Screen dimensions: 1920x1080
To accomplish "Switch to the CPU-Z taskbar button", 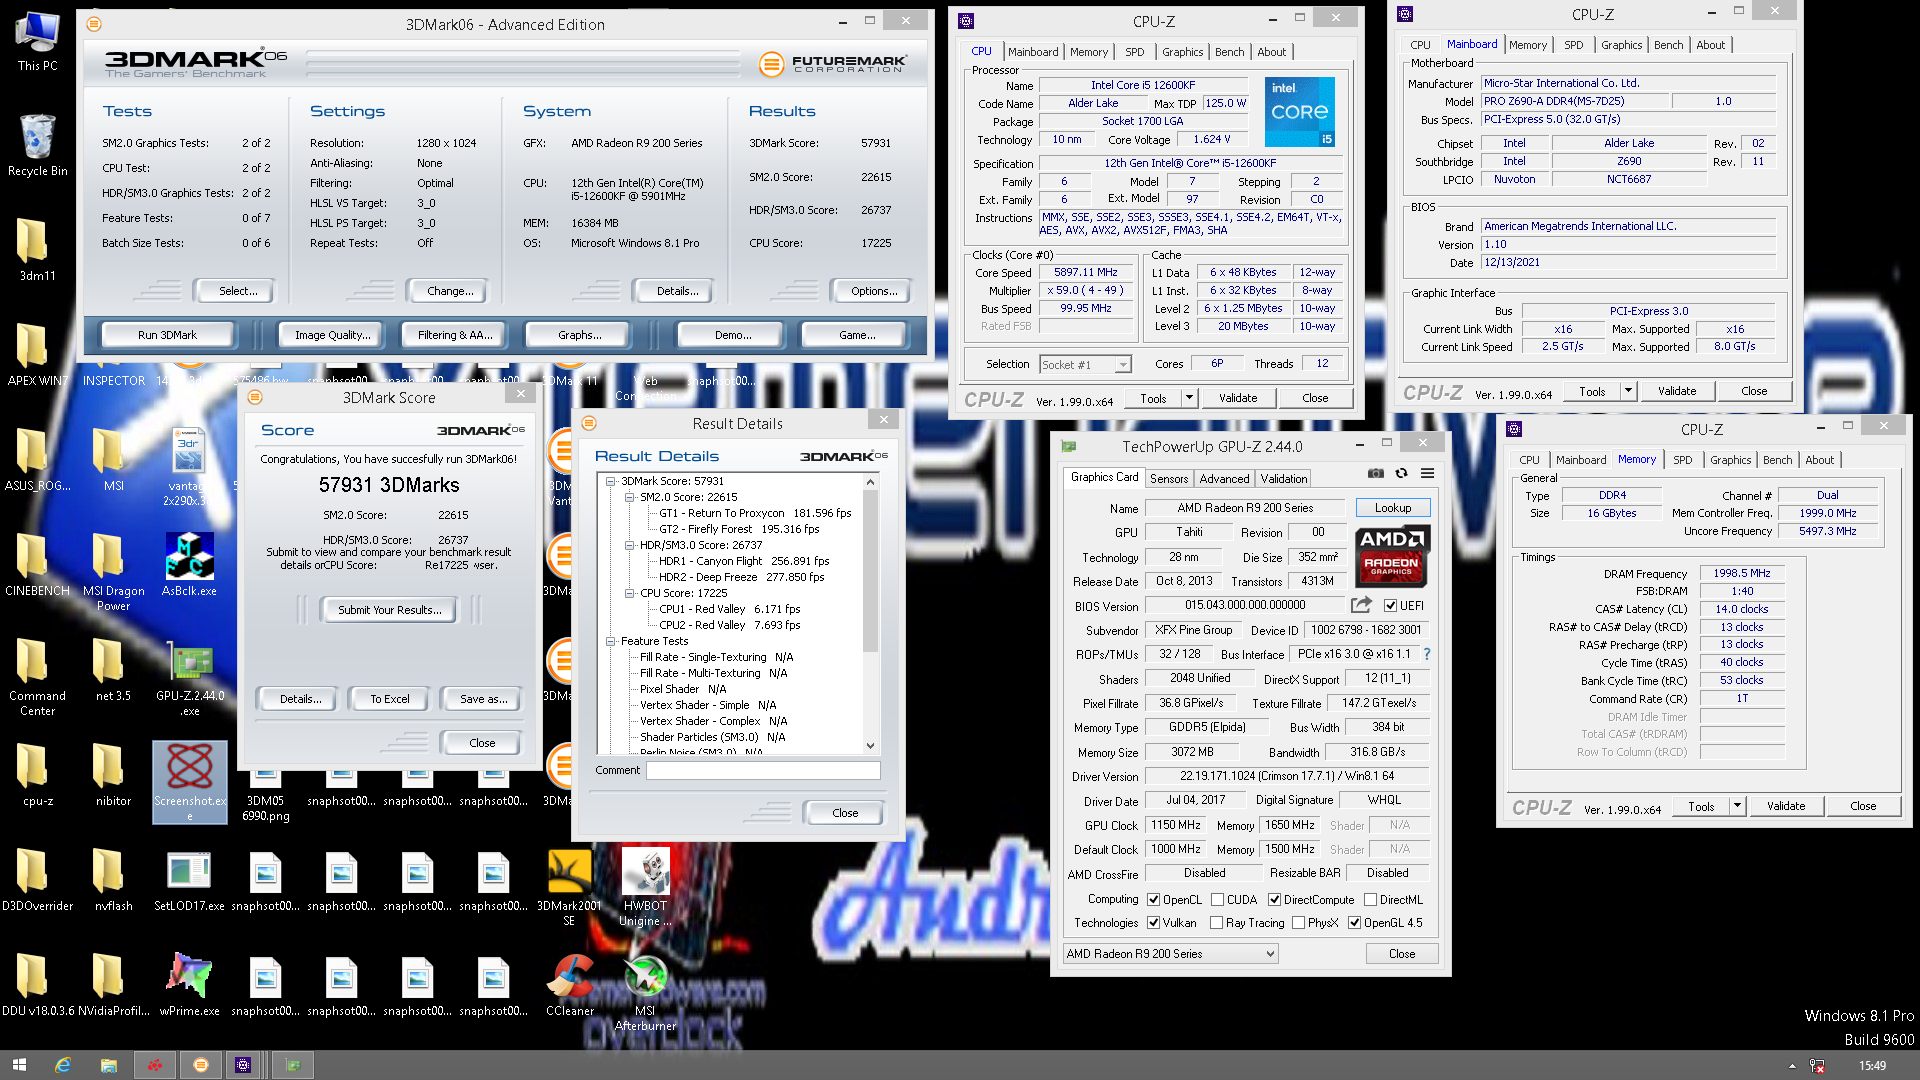I will click(x=243, y=1065).
